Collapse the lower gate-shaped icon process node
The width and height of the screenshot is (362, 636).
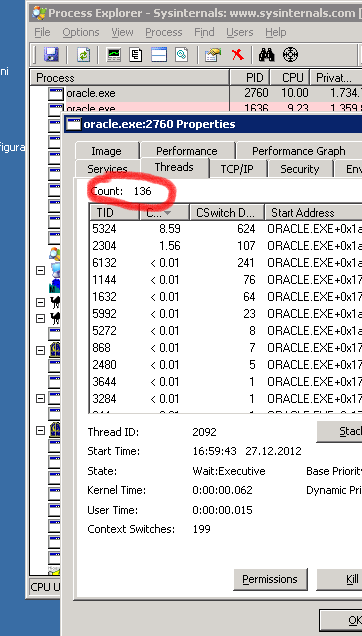(40, 430)
